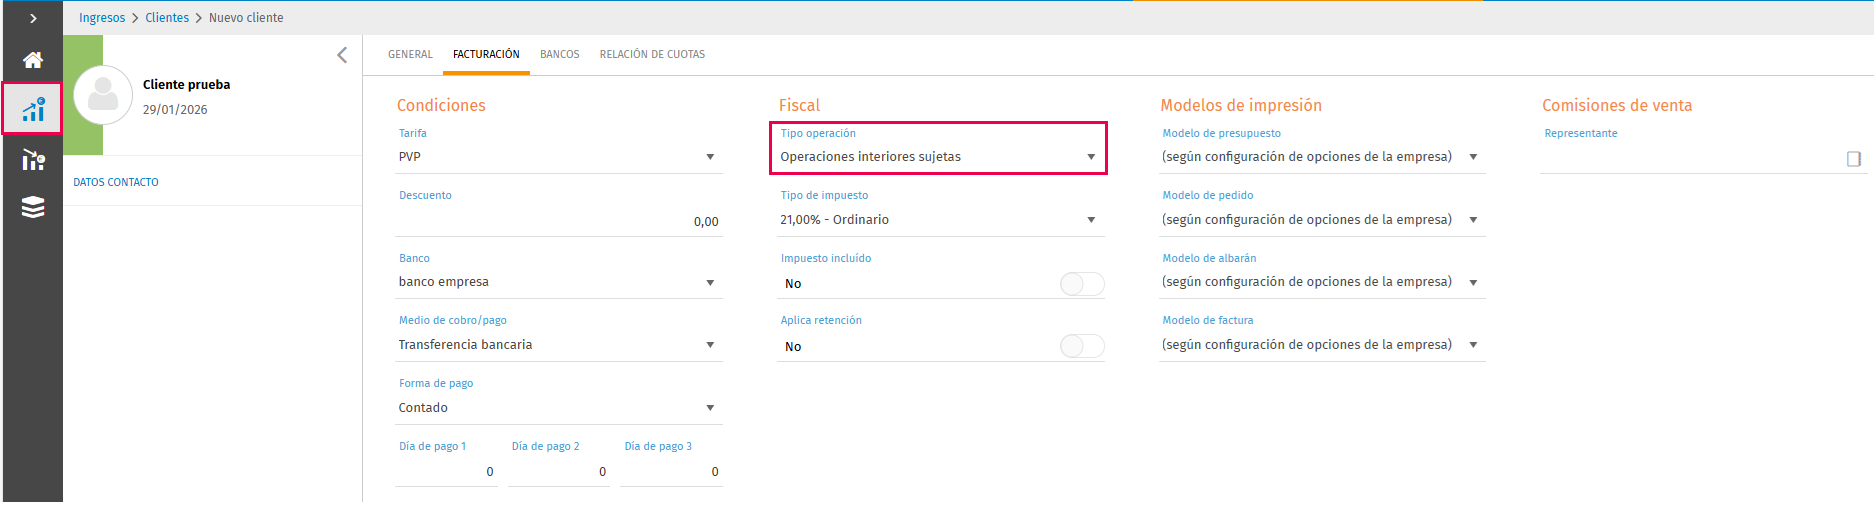Click Modelos de impresión heading
The height and width of the screenshot is (506, 1874).
[x=1241, y=105]
